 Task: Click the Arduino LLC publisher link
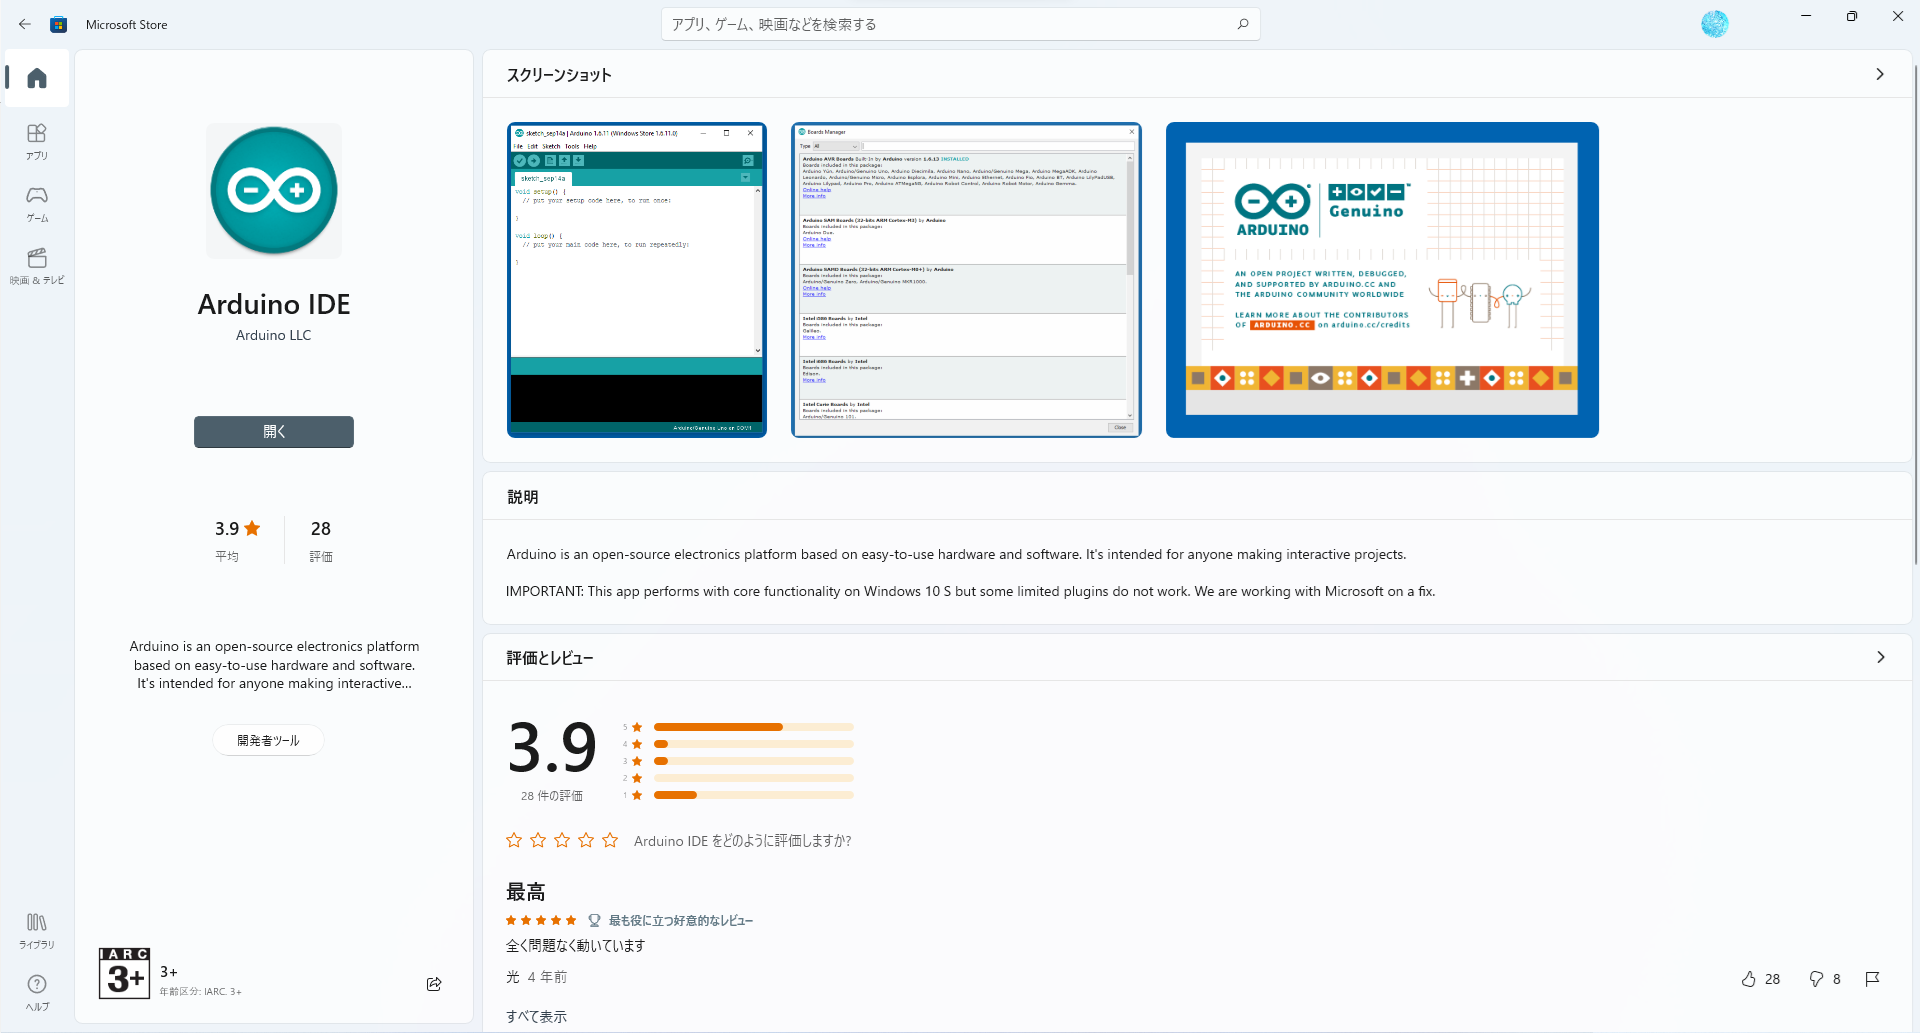click(x=274, y=335)
